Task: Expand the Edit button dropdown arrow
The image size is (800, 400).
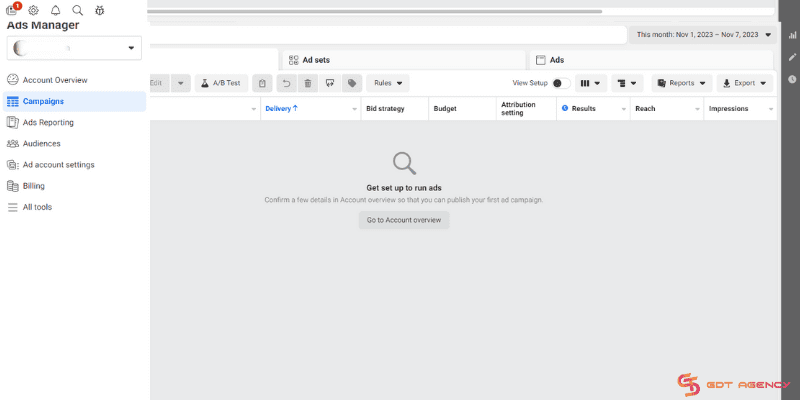Action: click(181, 83)
